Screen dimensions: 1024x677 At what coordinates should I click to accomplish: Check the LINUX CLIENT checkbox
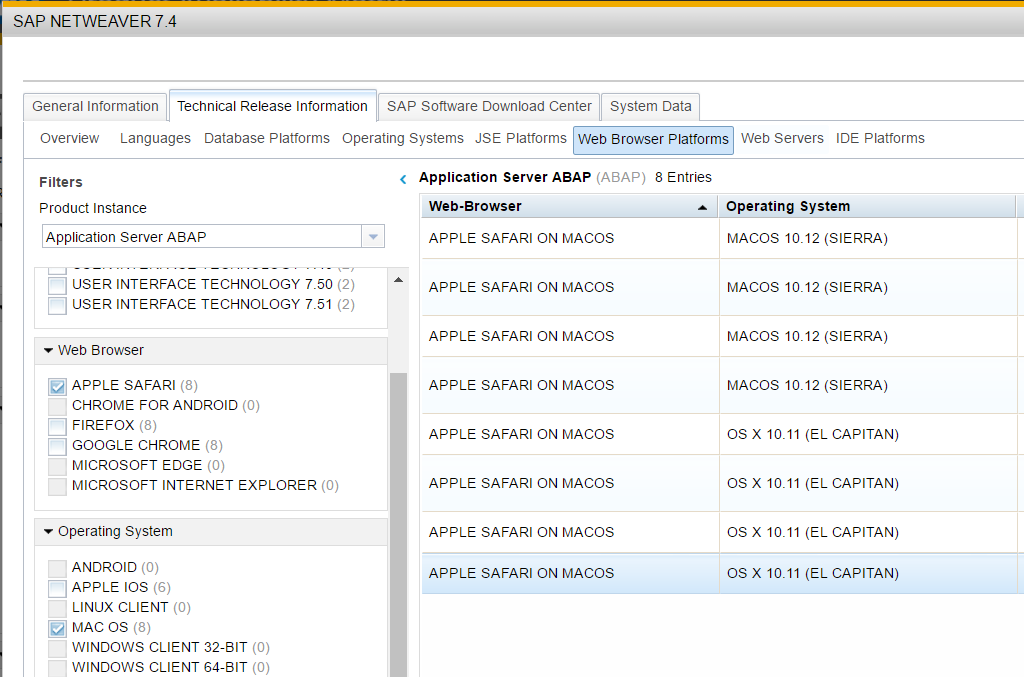pyautogui.click(x=57, y=608)
